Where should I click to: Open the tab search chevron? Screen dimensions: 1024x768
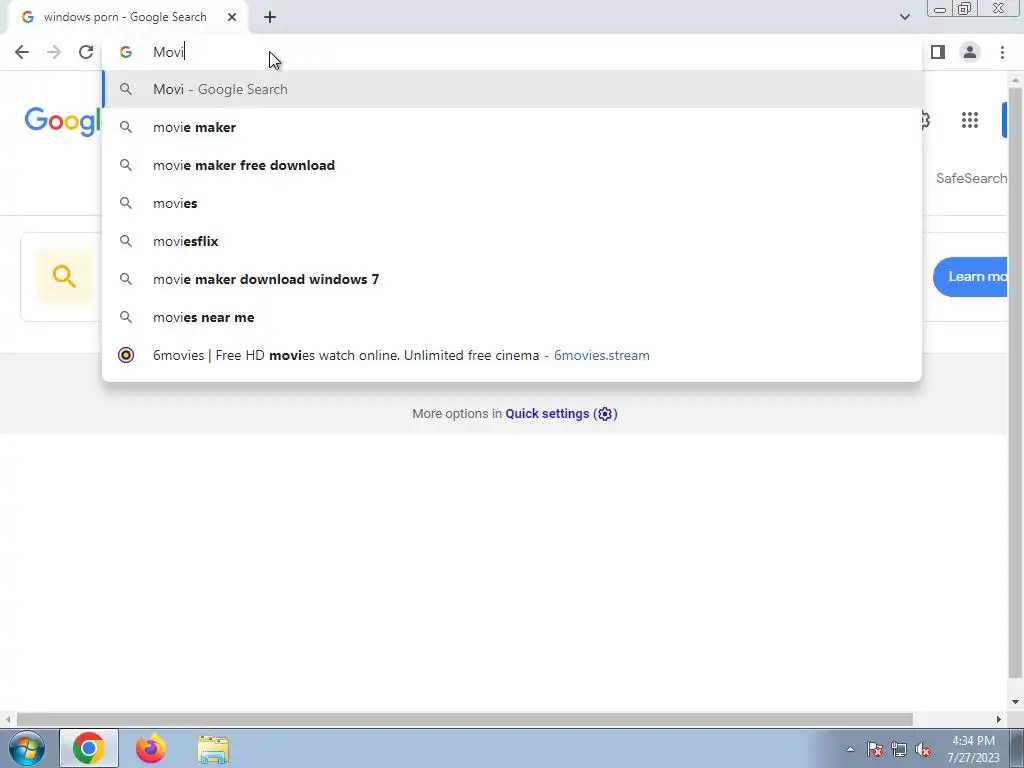pyautogui.click(x=904, y=17)
